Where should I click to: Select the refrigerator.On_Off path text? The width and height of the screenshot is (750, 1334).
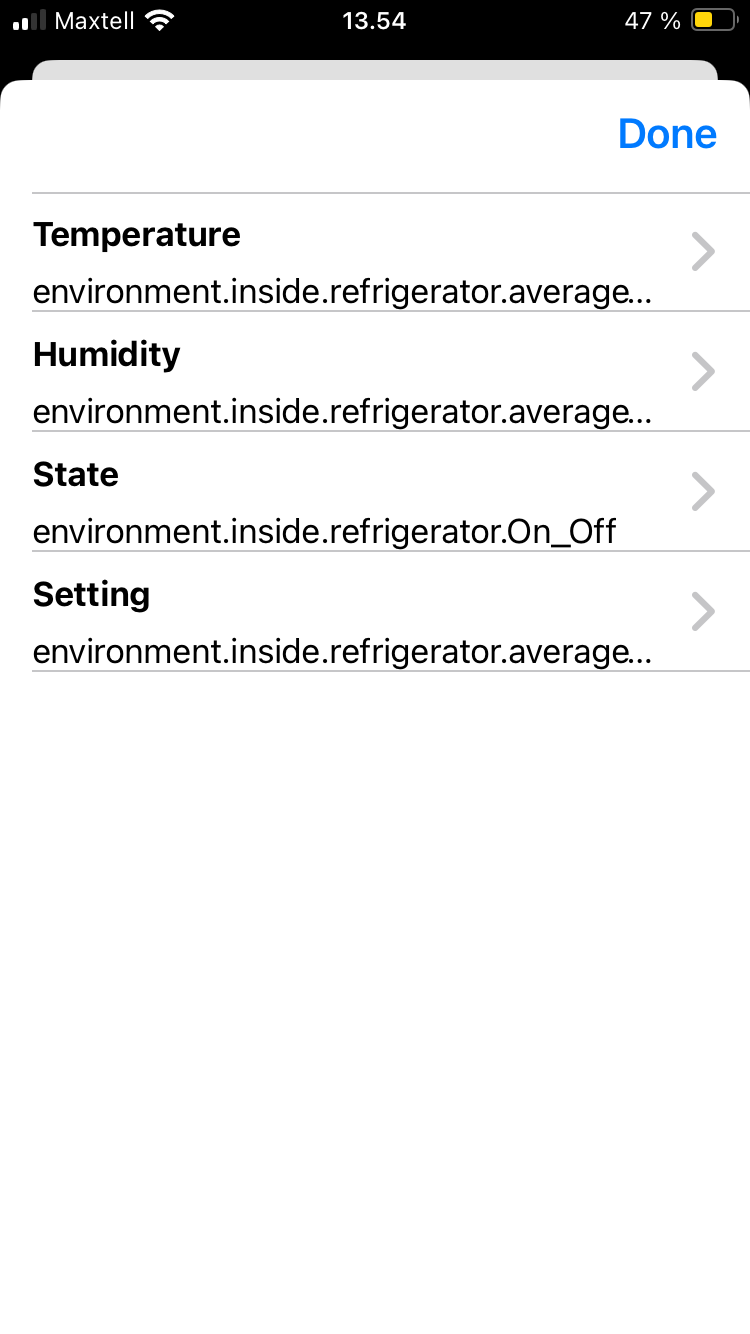tap(325, 532)
